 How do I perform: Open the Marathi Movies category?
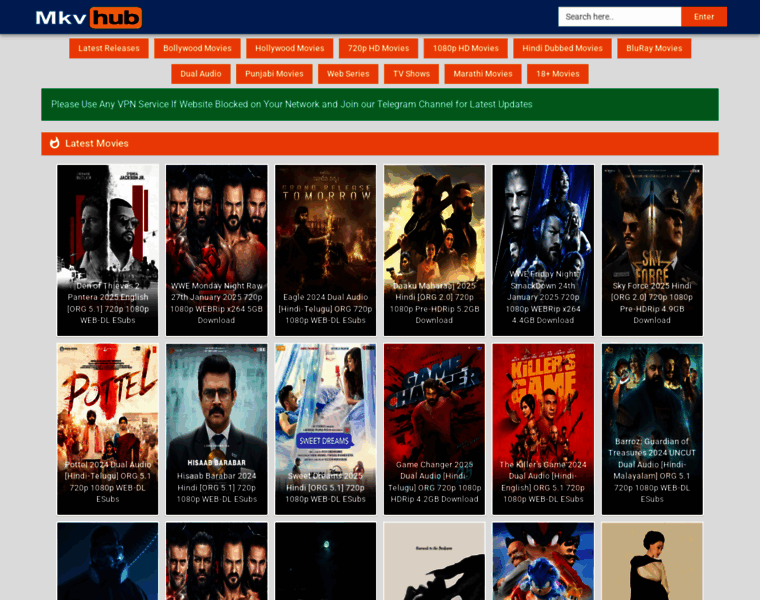[483, 74]
